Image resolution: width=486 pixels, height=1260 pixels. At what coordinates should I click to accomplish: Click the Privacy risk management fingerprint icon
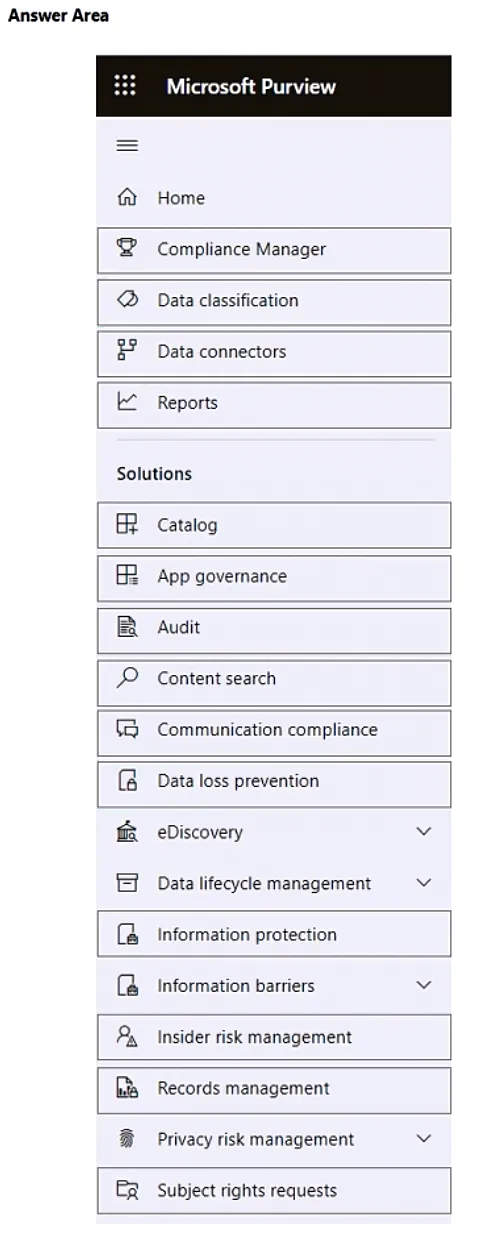(127, 1139)
